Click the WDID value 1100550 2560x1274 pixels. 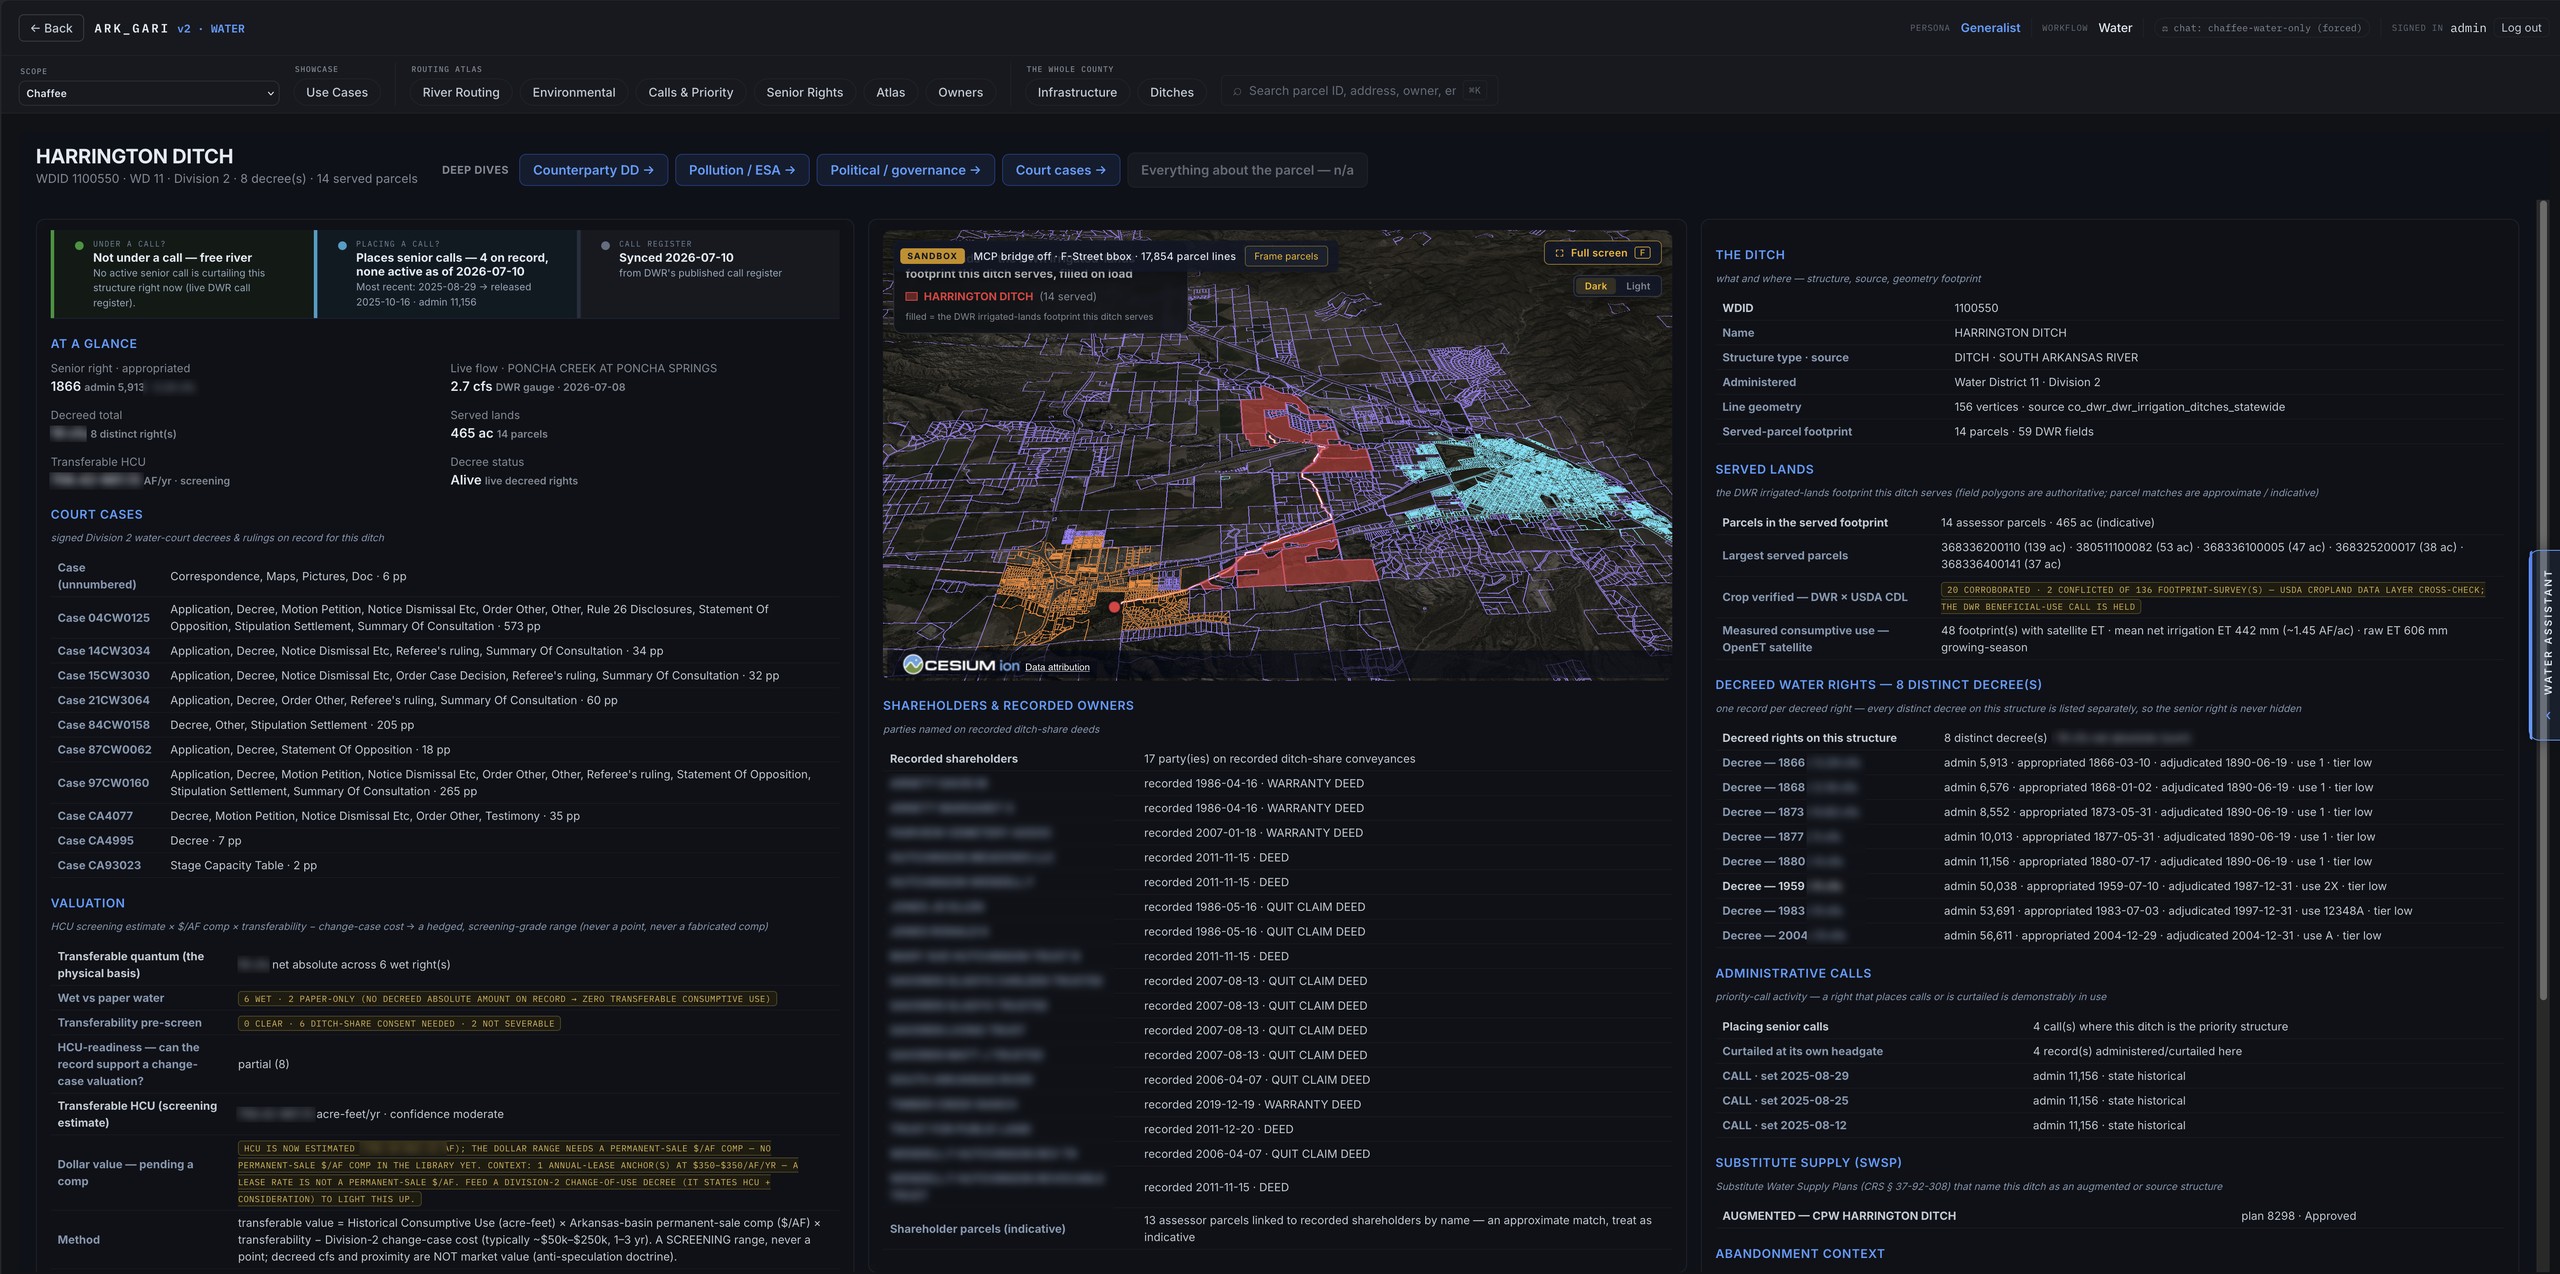[x=1976, y=308]
